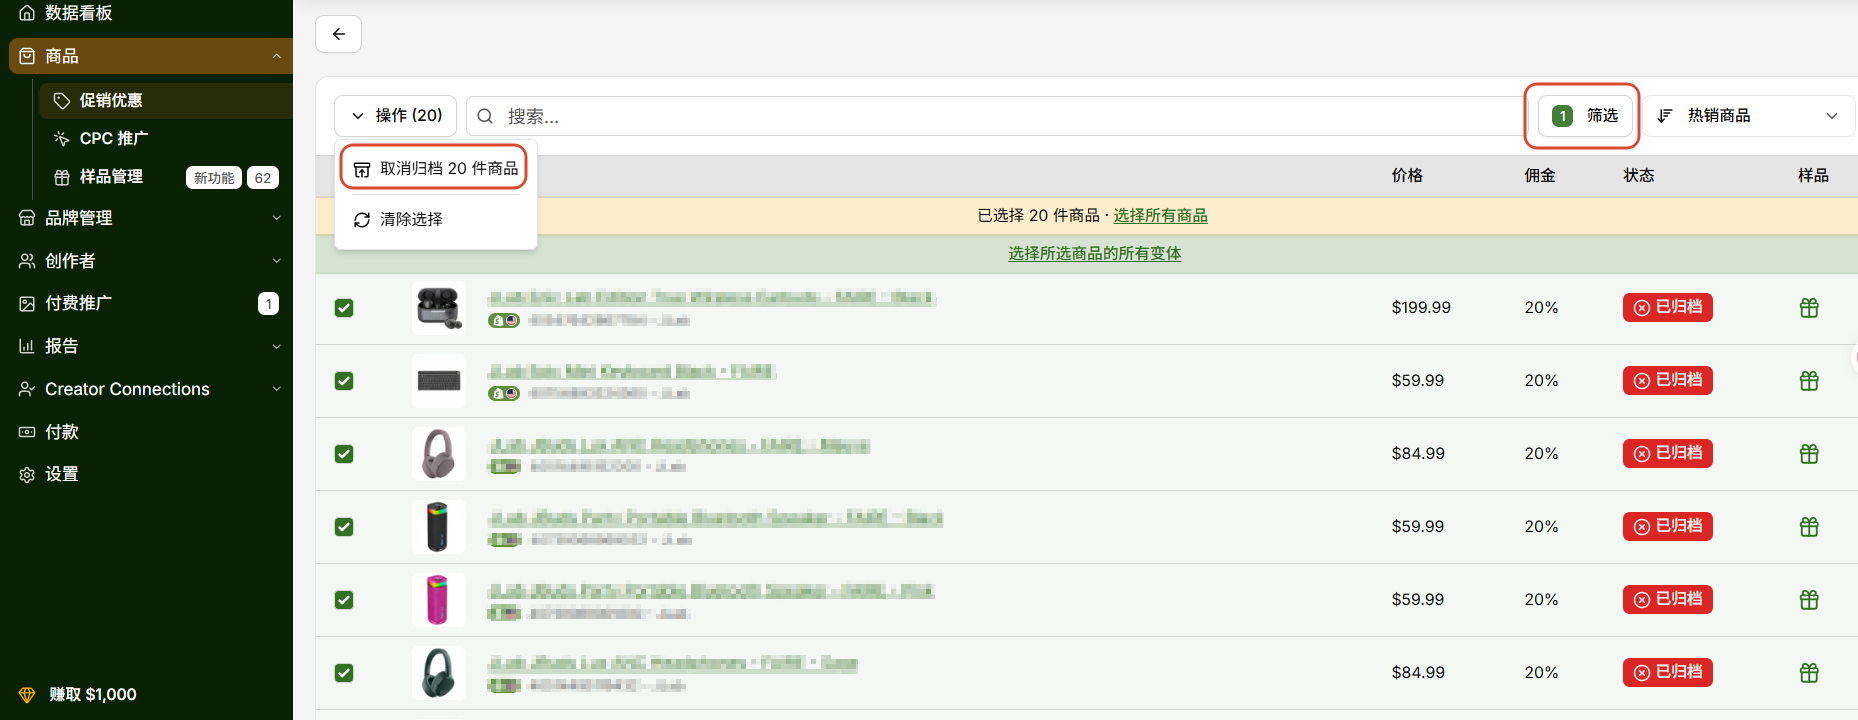Choose 取消归档 20 件商品 menu option
This screenshot has width=1858, height=720.
434,168
